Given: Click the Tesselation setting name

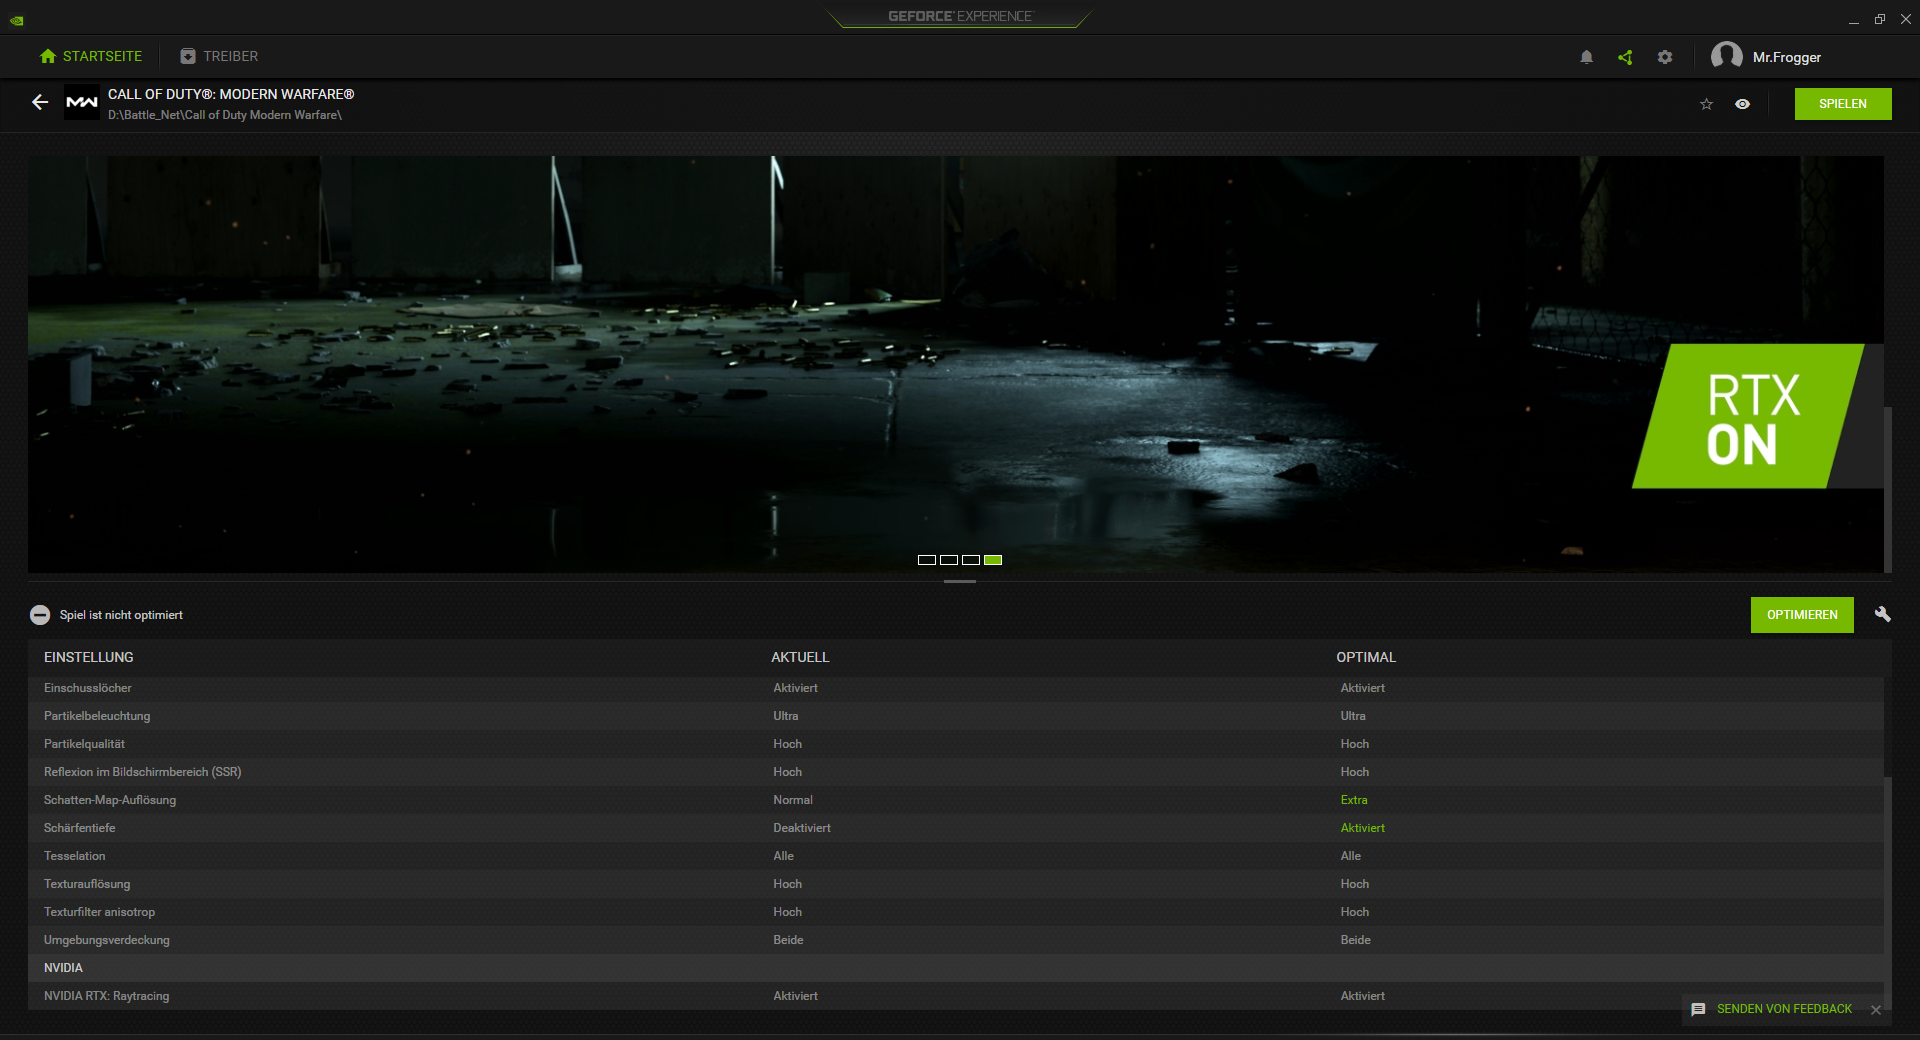Looking at the screenshot, I should pyautogui.click(x=75, y=856).
